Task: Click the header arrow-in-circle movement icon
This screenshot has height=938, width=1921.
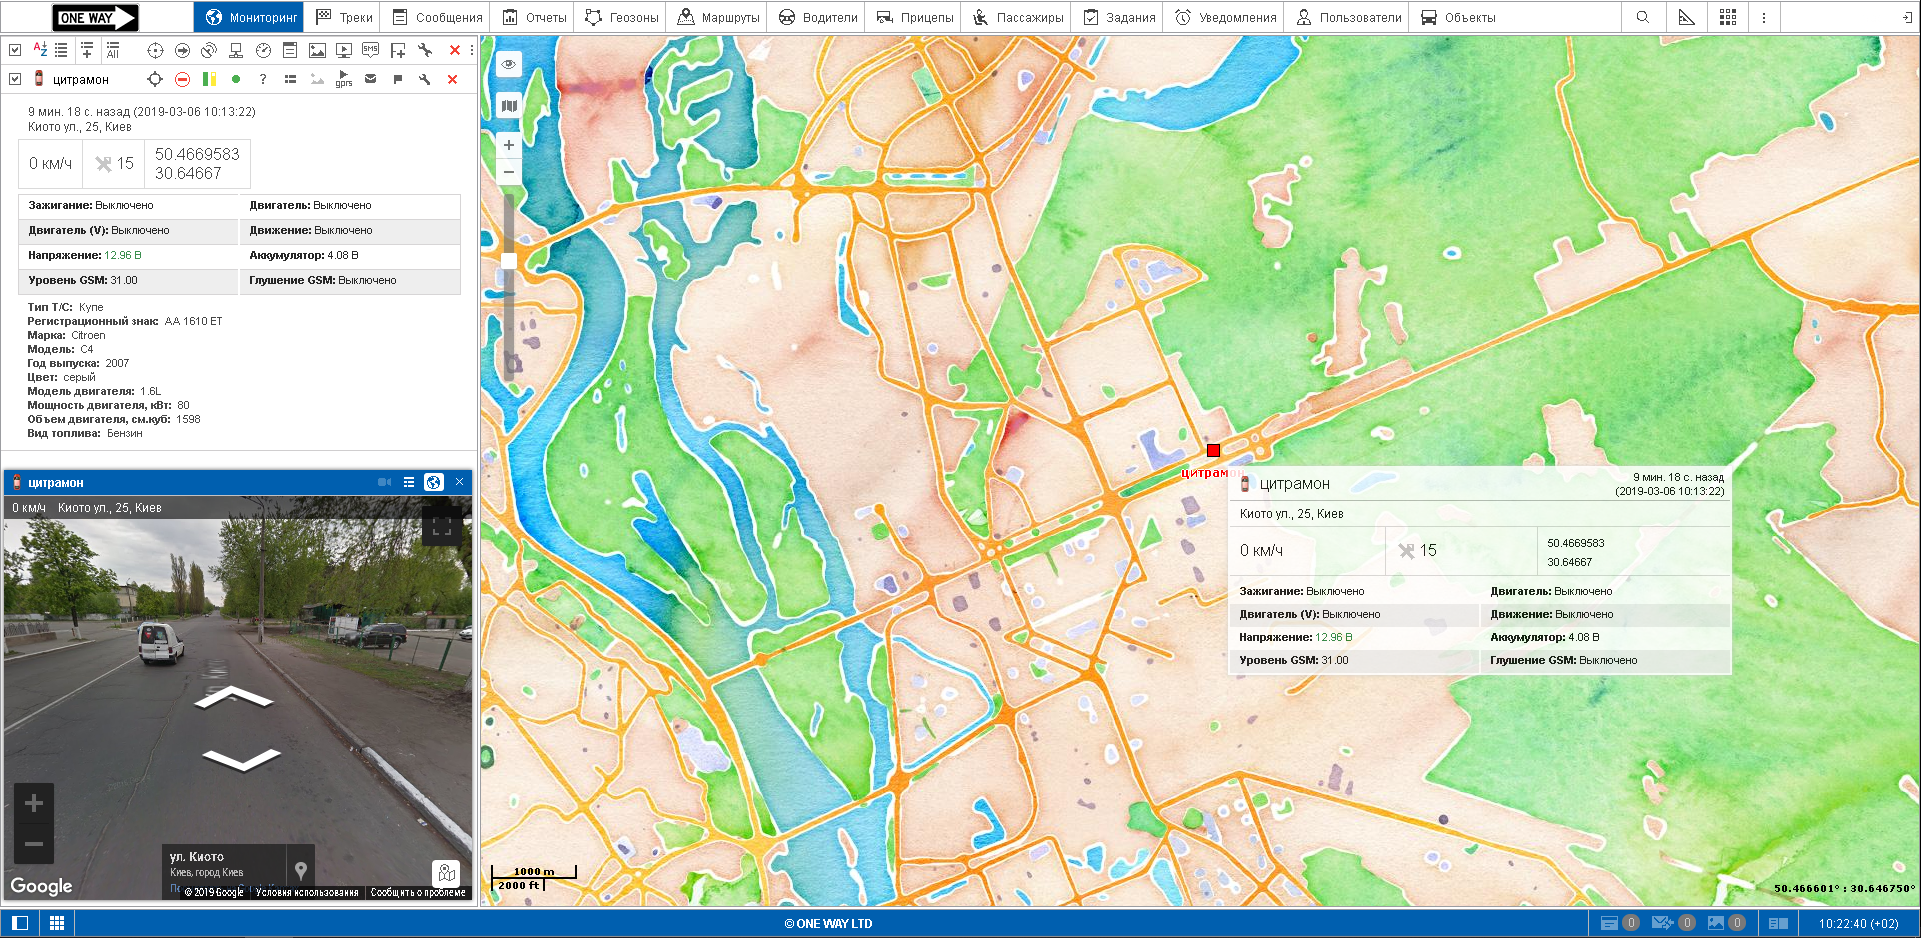Action: click(182, 50)
